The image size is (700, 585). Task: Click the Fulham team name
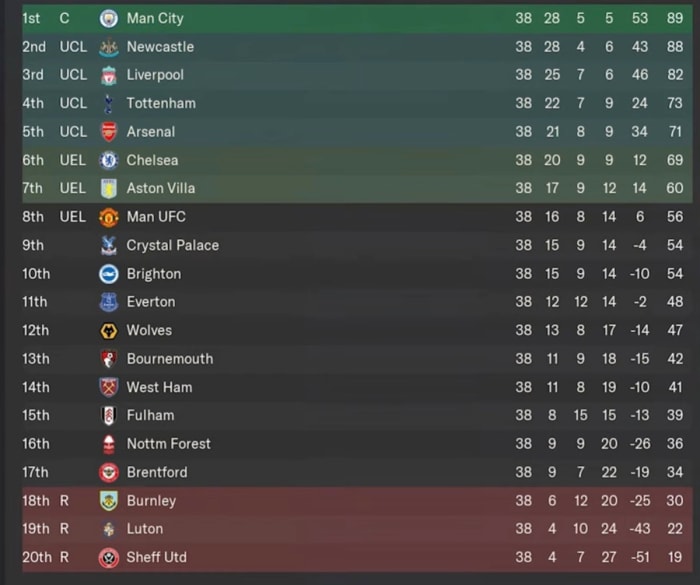[x=150, y=415]
